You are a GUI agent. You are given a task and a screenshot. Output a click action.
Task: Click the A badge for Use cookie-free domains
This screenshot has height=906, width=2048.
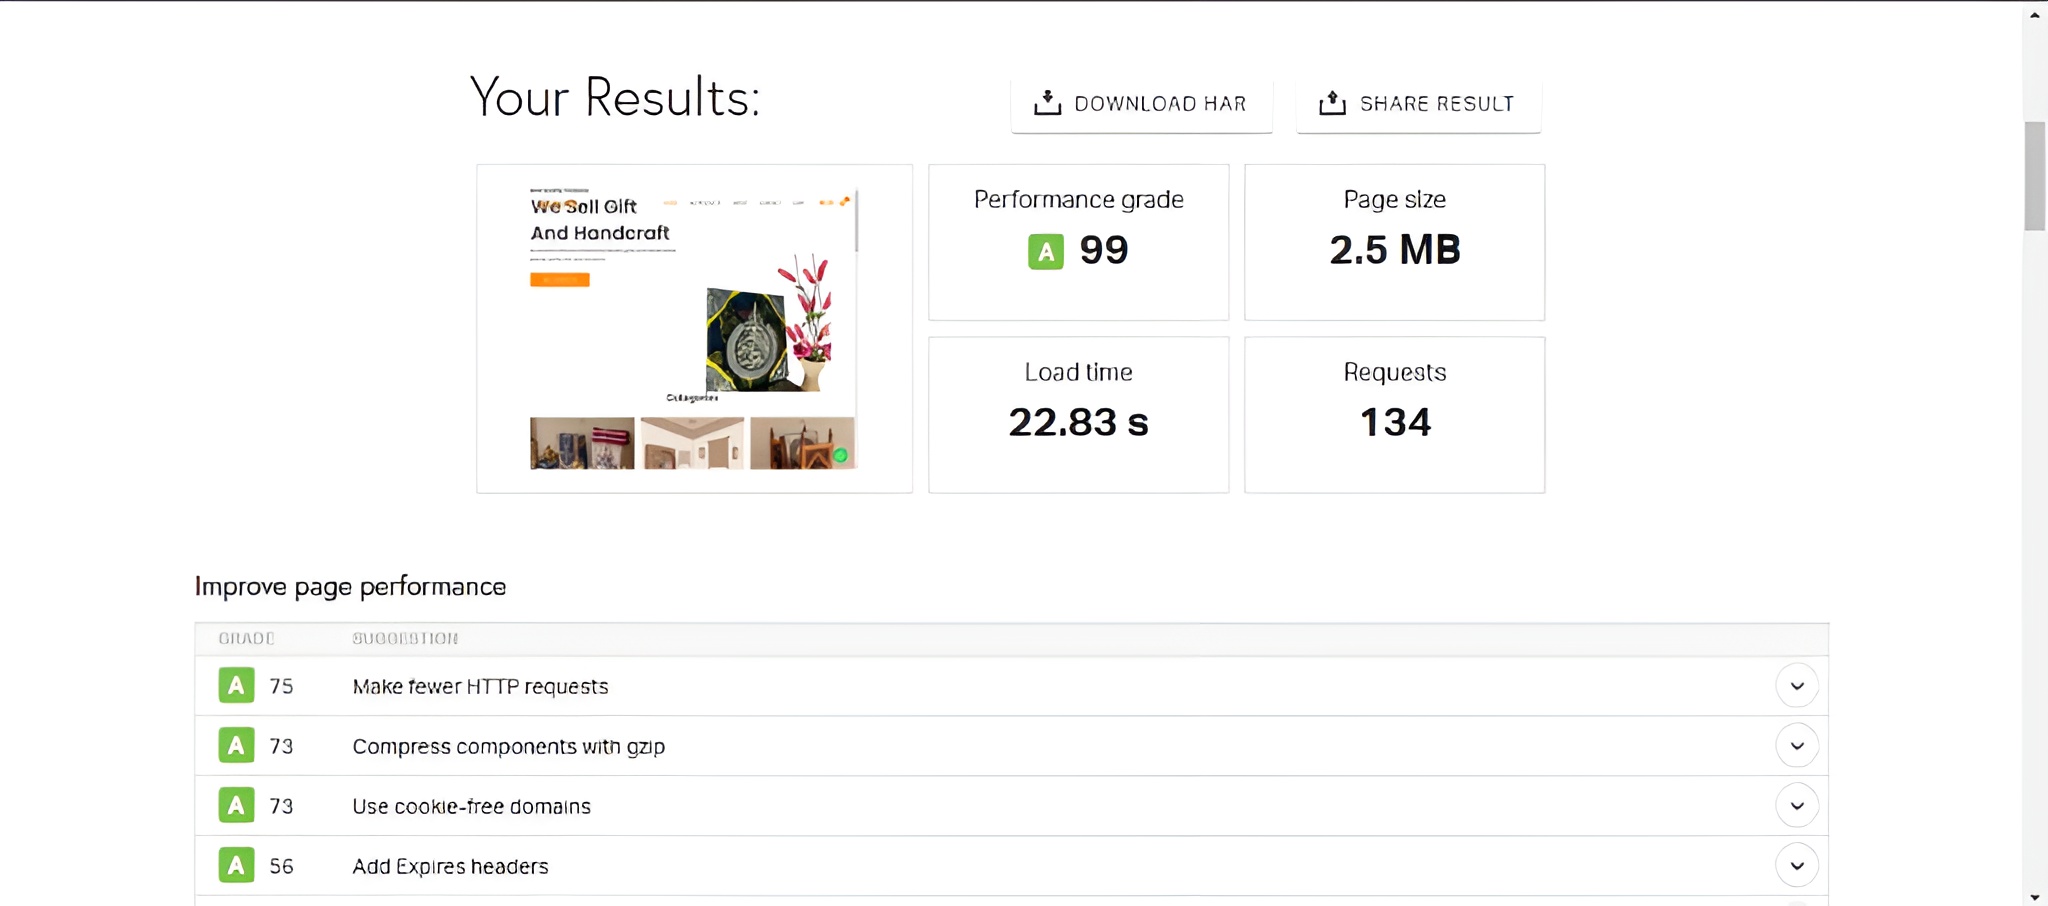236,805
